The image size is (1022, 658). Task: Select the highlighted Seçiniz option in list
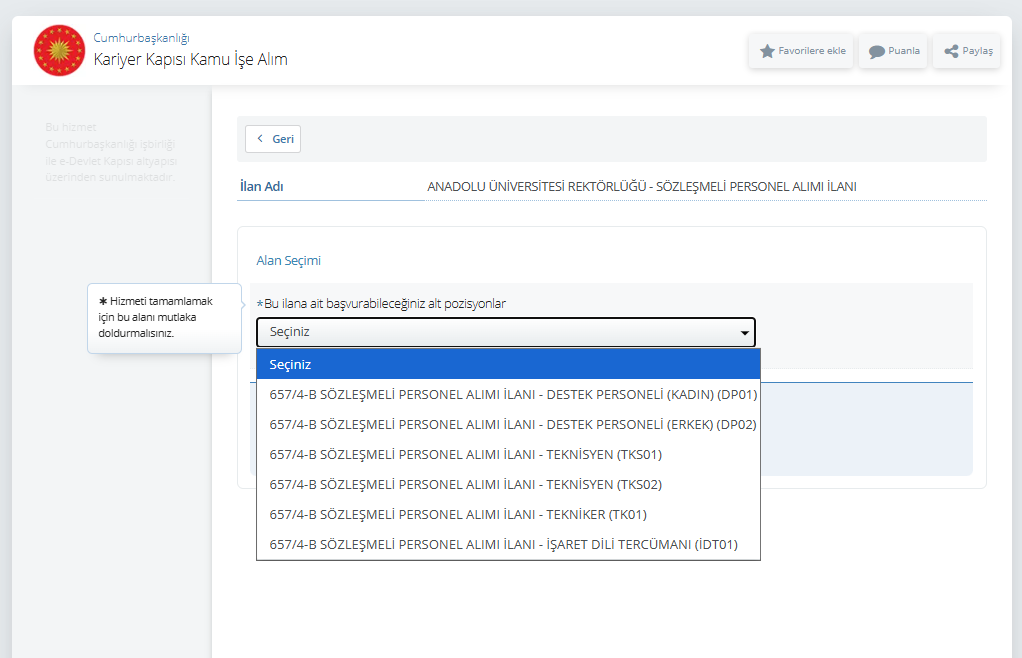[508, 365]
